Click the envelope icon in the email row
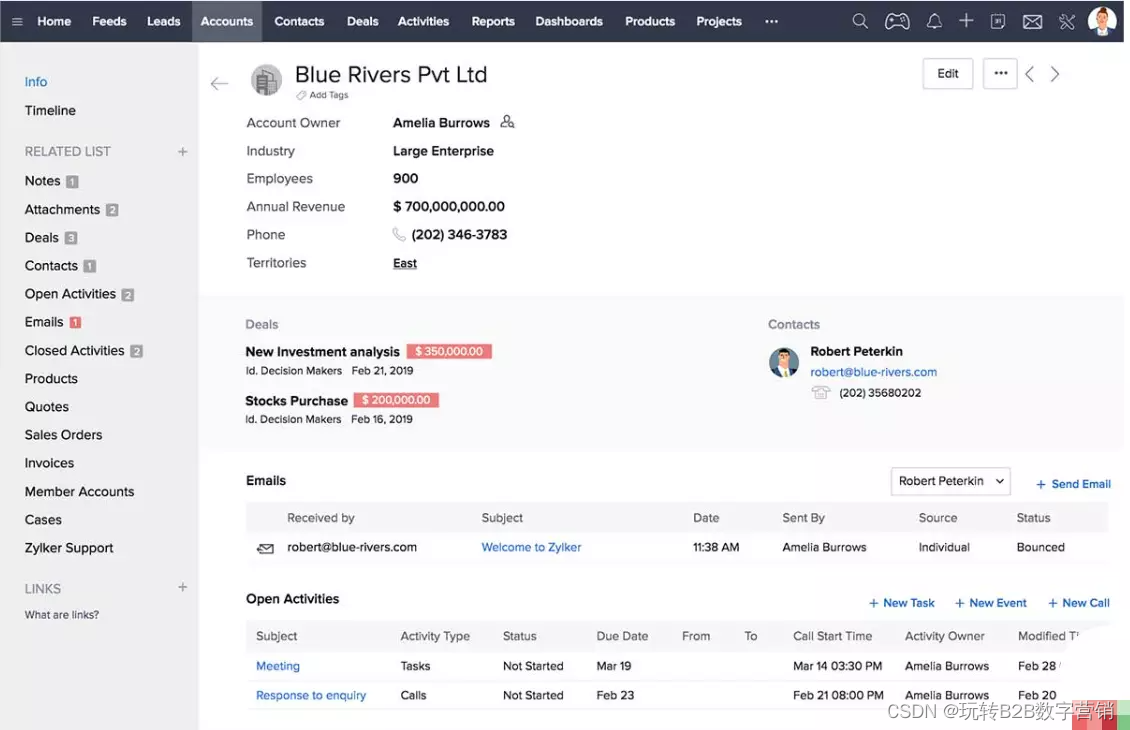The image size is (1130, 730). pos(265,548)
